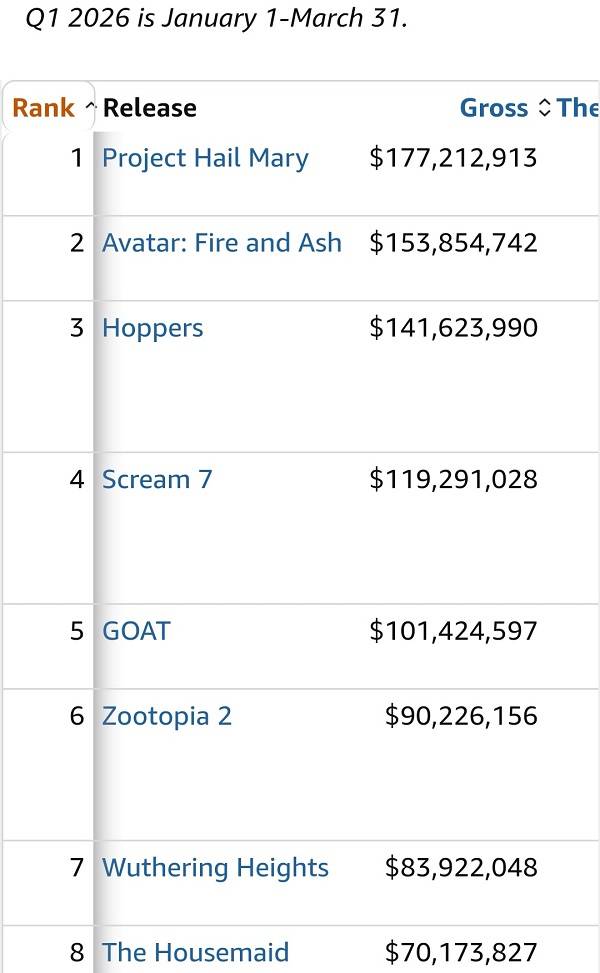Click the Rank ascending sort arrow
Screen dimensions: 600x973
point(90,108)
